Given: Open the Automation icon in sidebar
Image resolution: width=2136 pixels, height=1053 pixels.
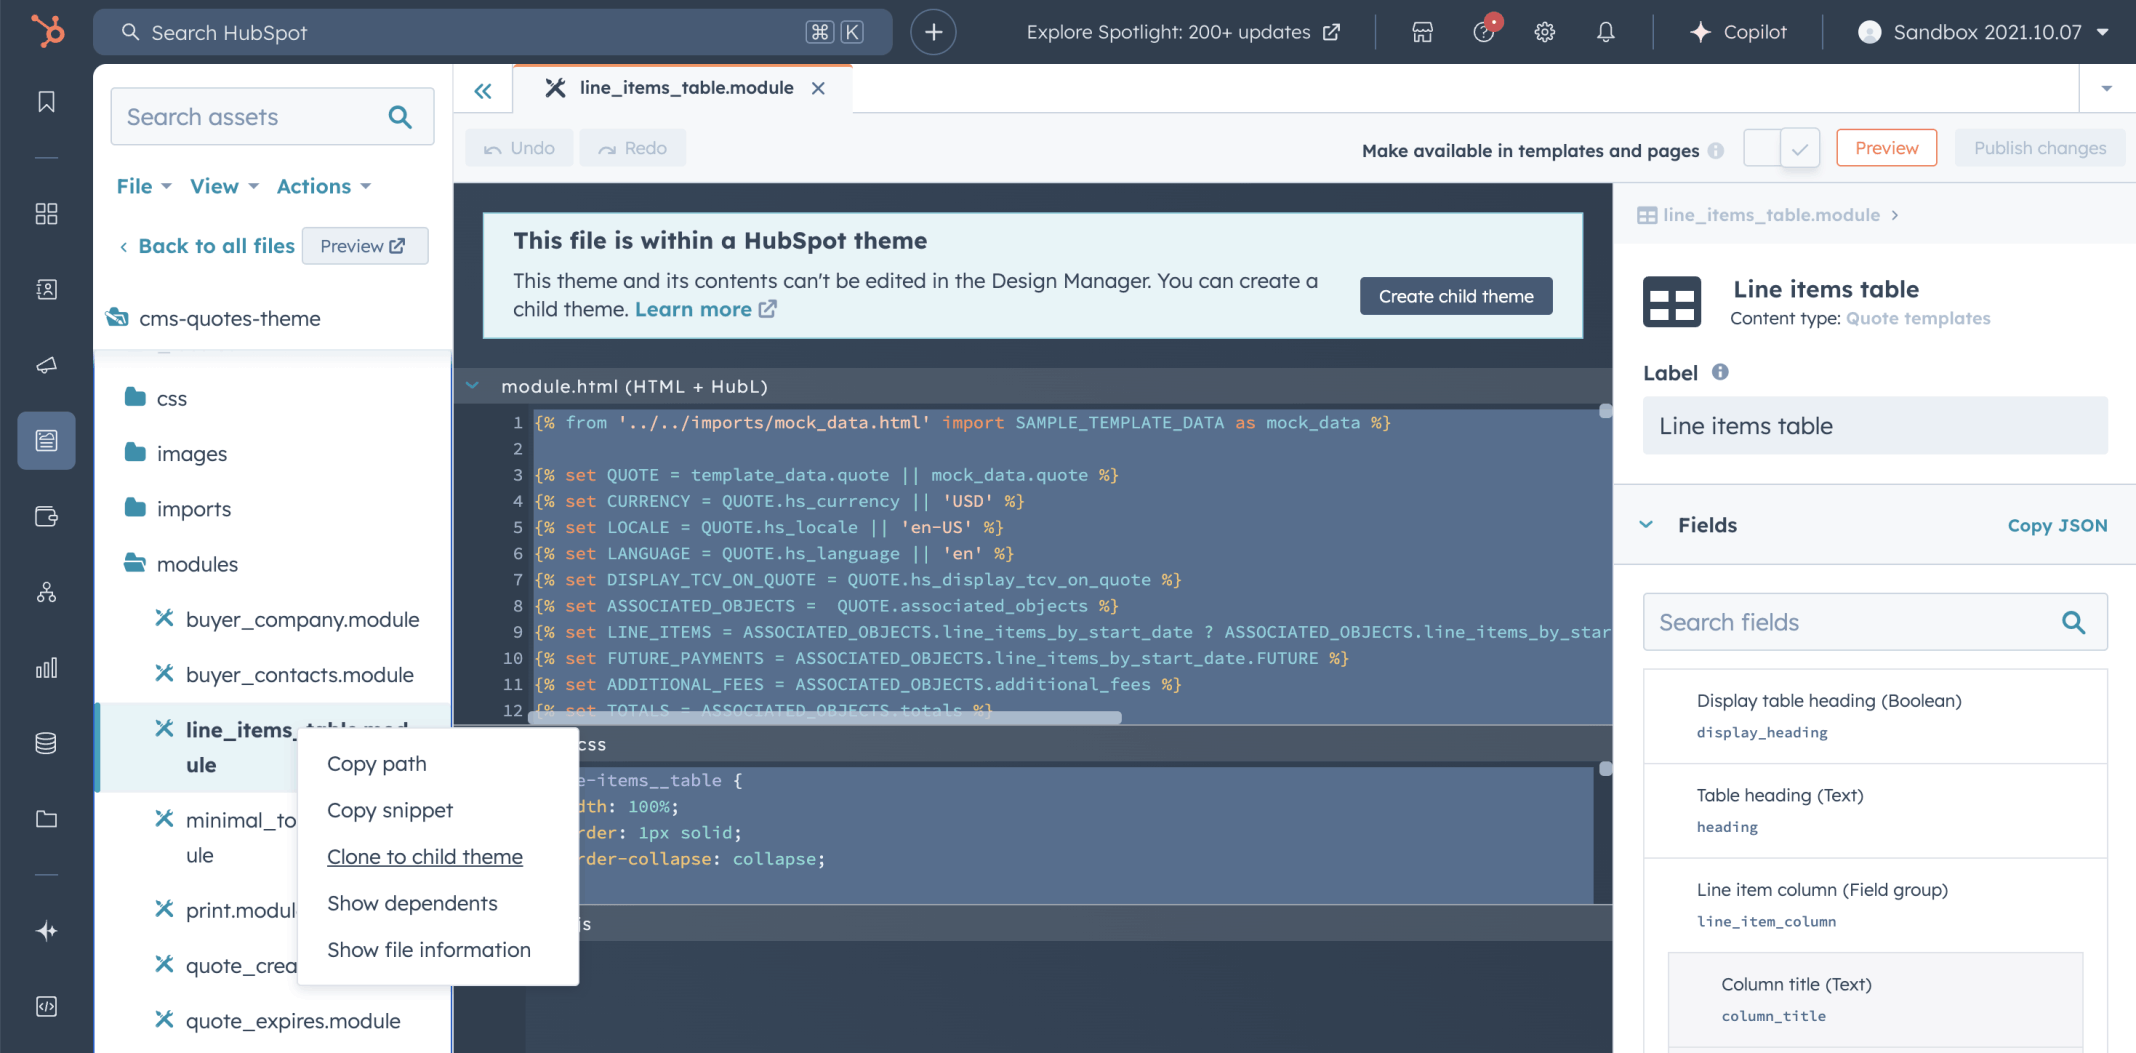Looking at the screenshot, I should 46,592.
